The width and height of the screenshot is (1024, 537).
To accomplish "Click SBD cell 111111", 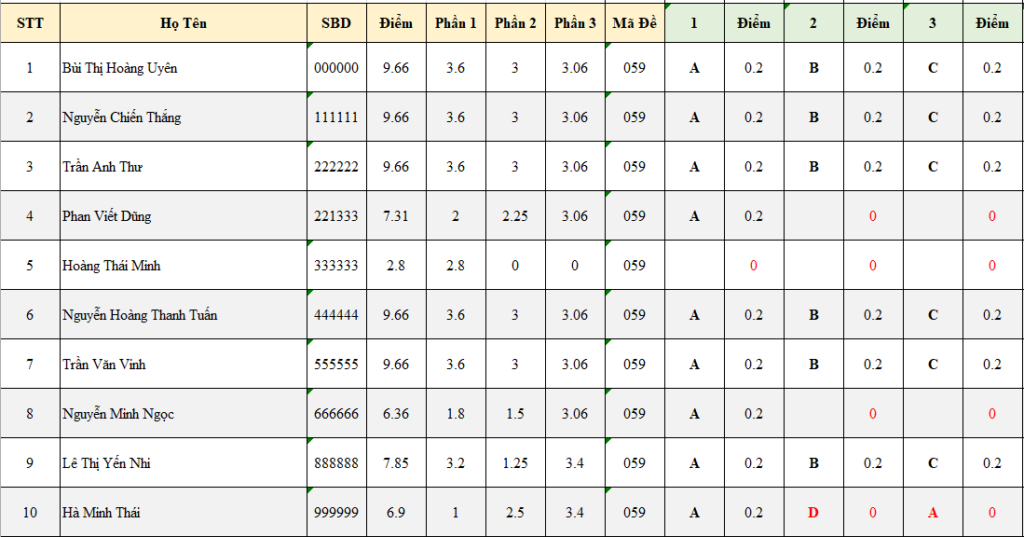I will click(336, 118).
